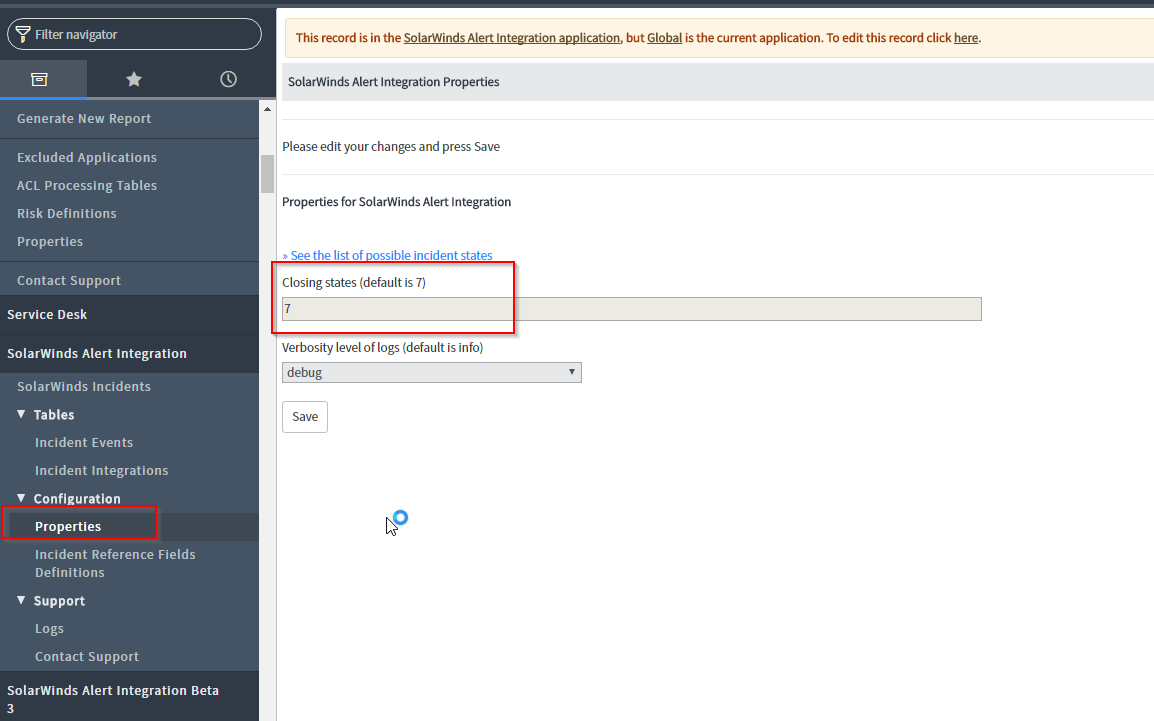Open Contact Support above Service Desk
The height and width of the screenshot is (721, 1154).
69,280
